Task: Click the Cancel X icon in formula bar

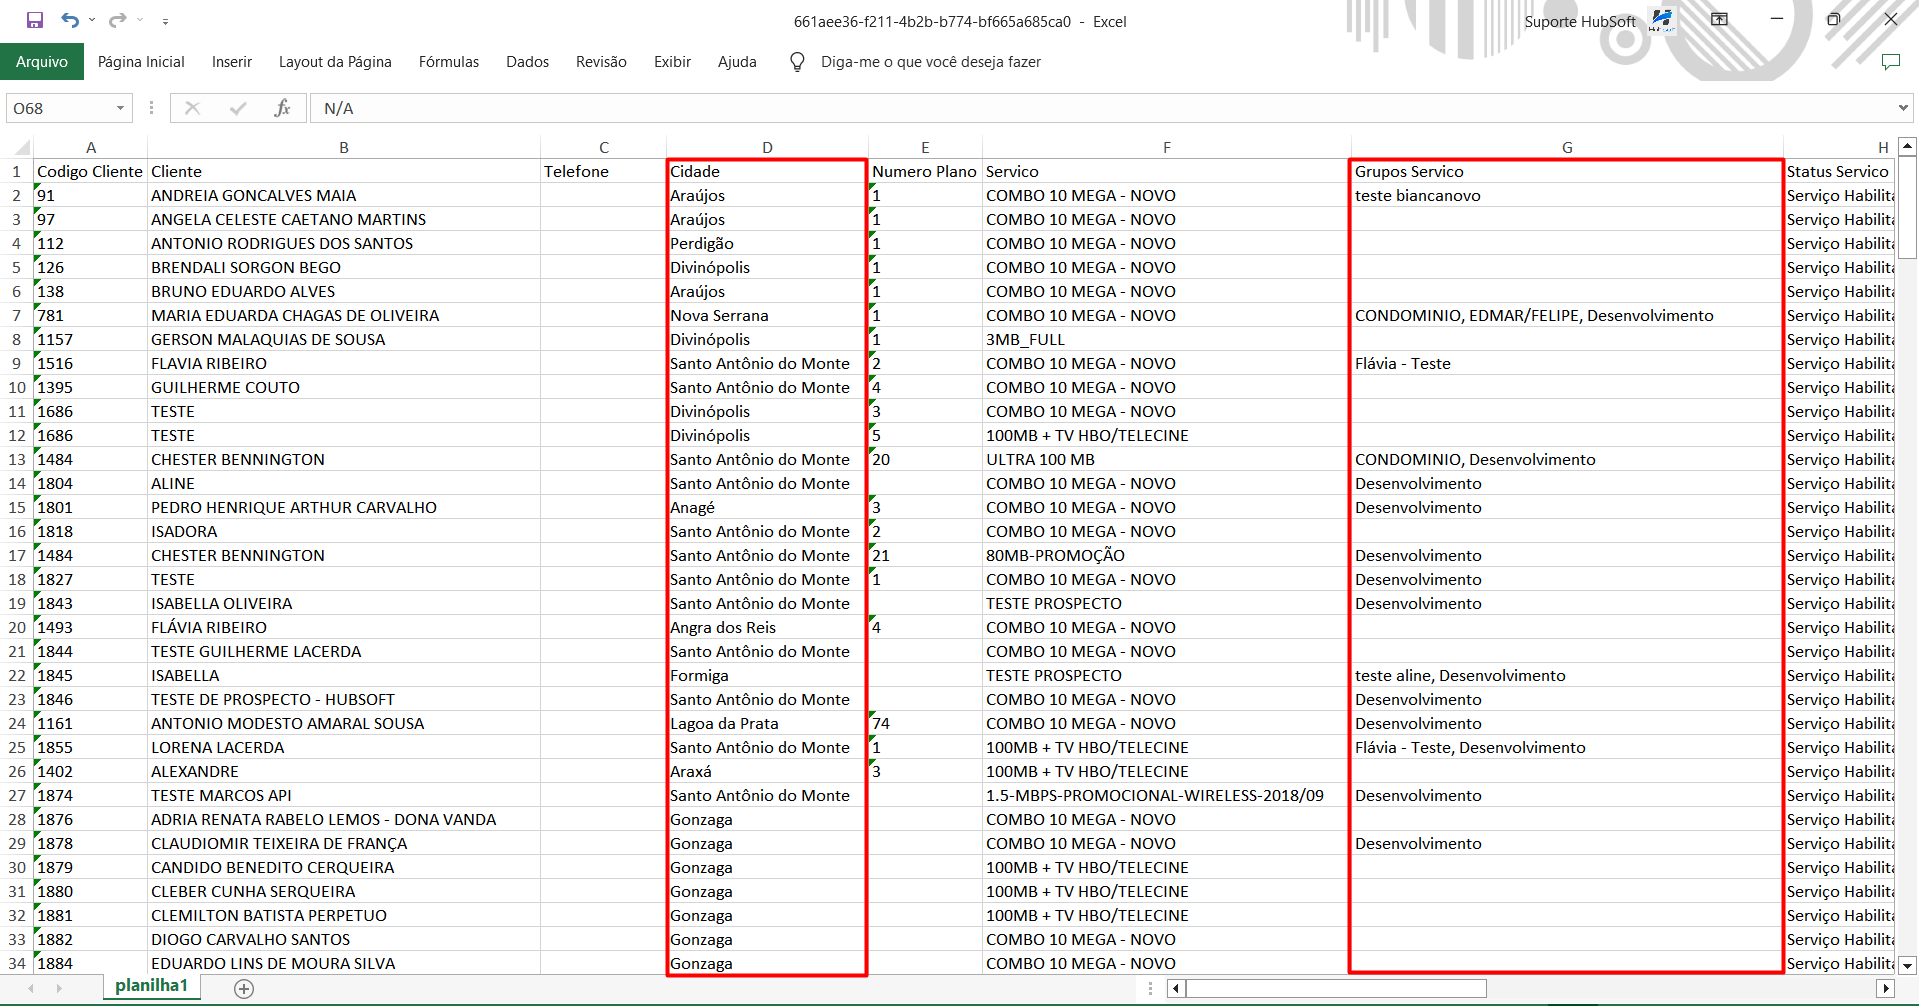Action: 192,108
